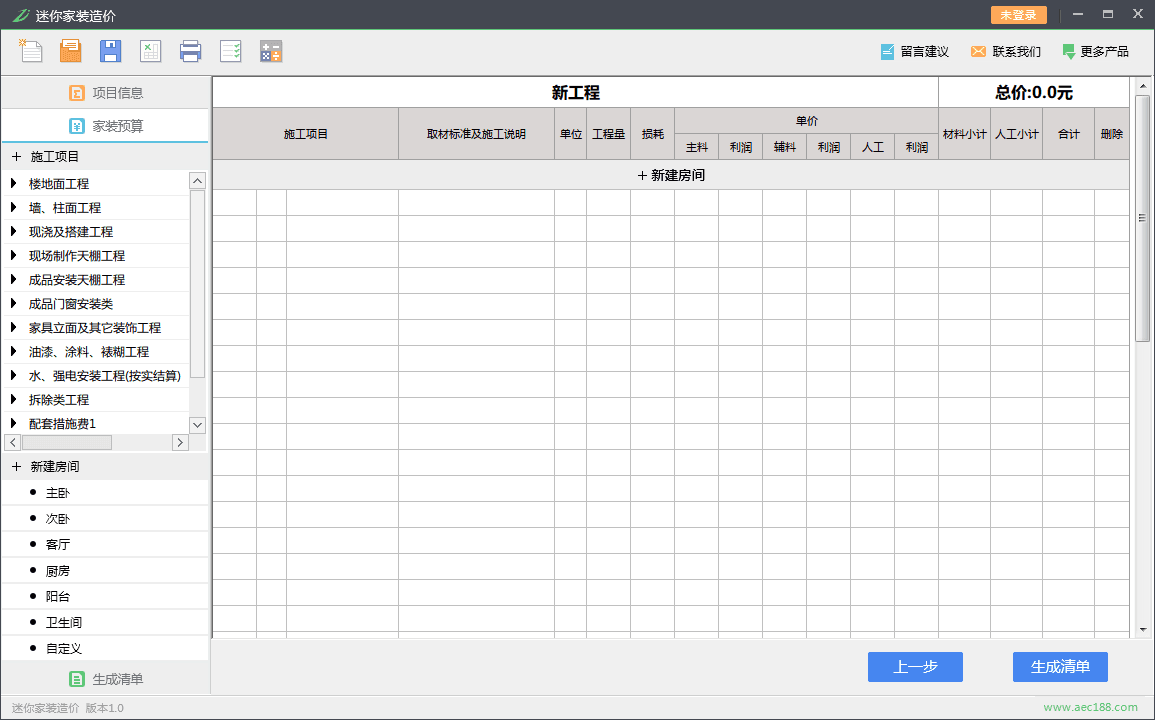Click the blue 生成清单 button
Screen dimensions: 1155x720
click(x=1060, y=667)
